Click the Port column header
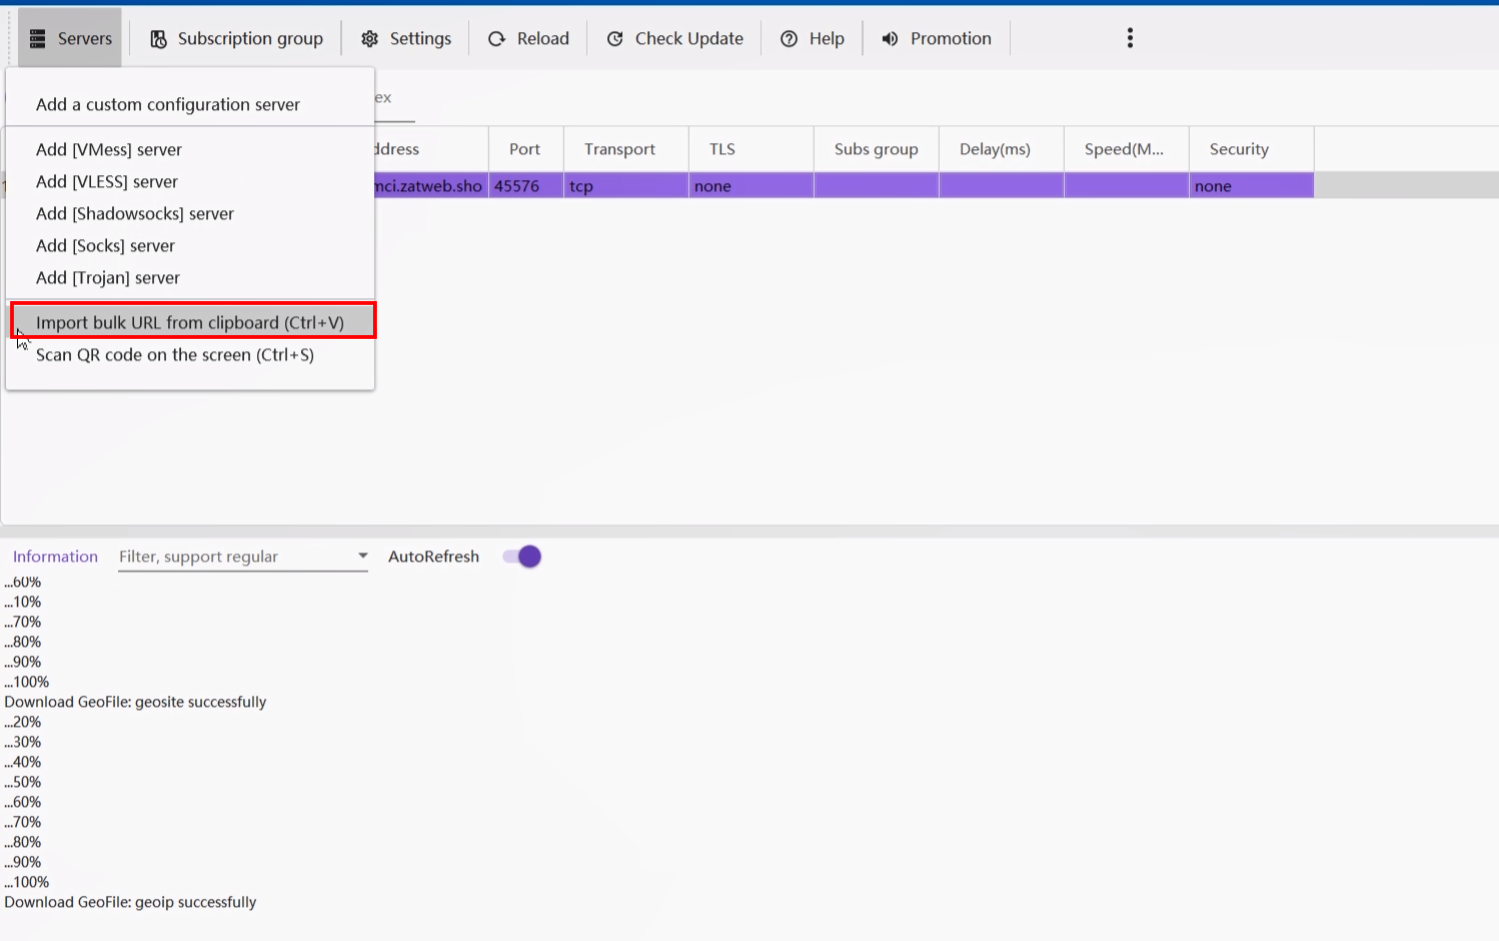 (x=524, y=149)
